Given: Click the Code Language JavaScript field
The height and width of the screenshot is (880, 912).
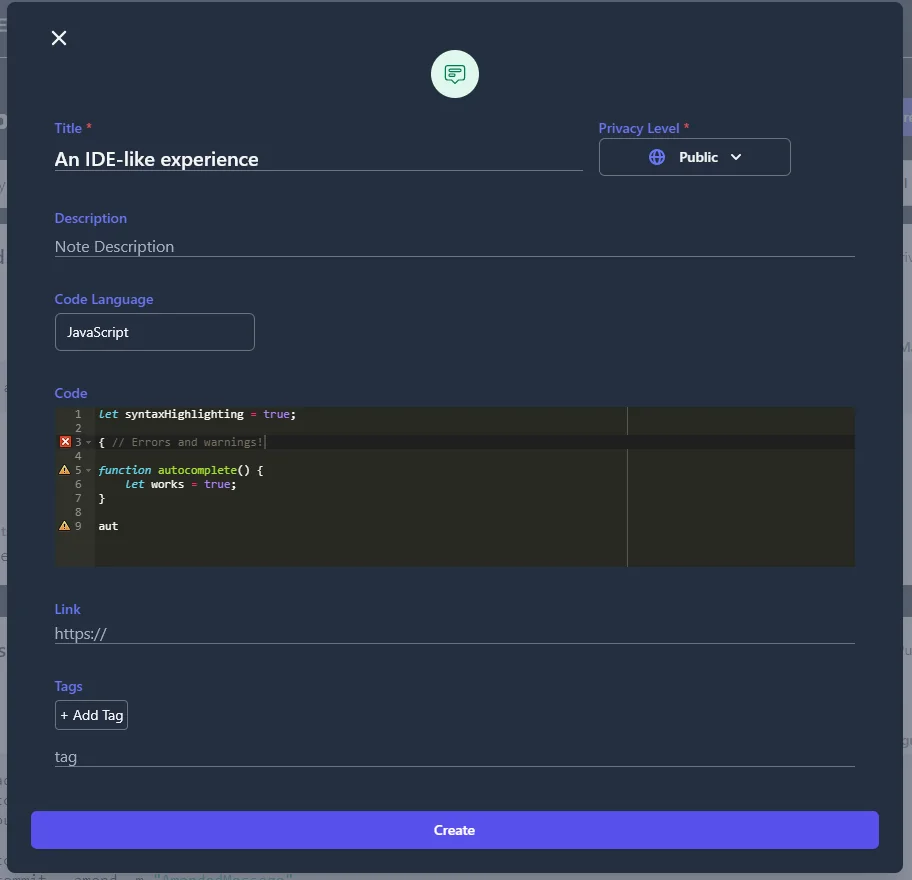Looking at the screenshot, I should (155, 332).
